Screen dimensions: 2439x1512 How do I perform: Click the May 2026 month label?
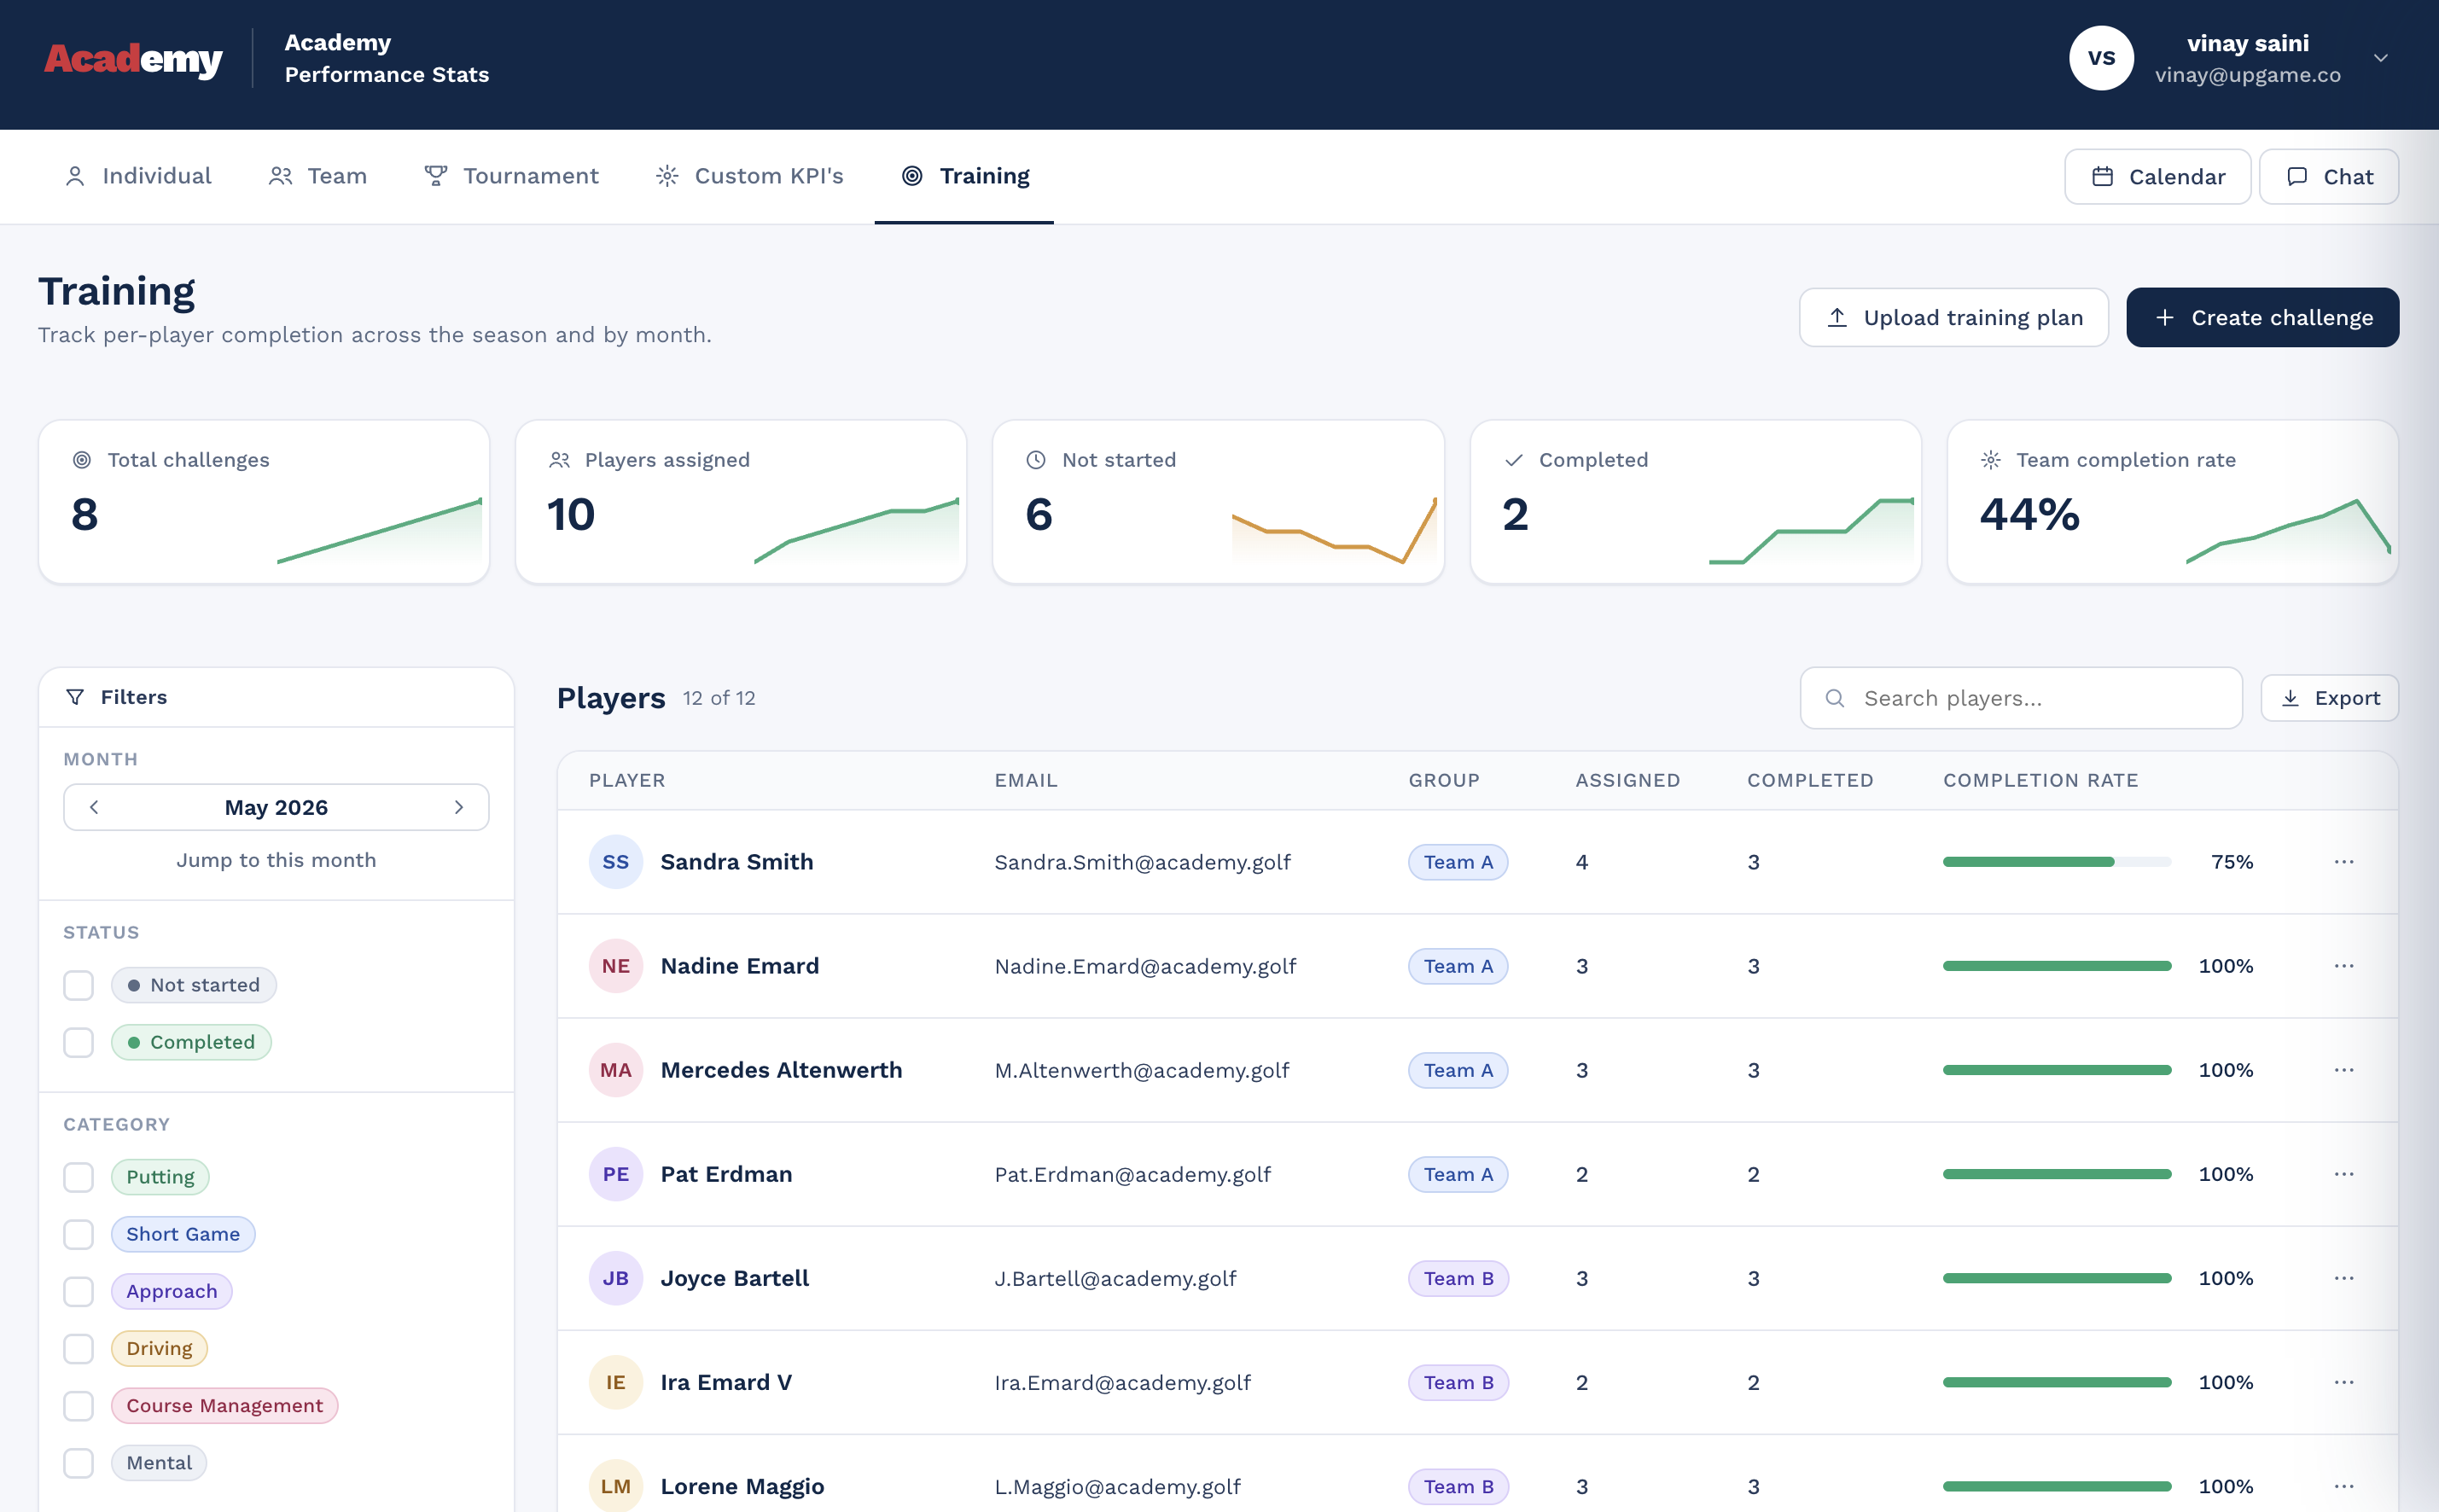point(276,807)
